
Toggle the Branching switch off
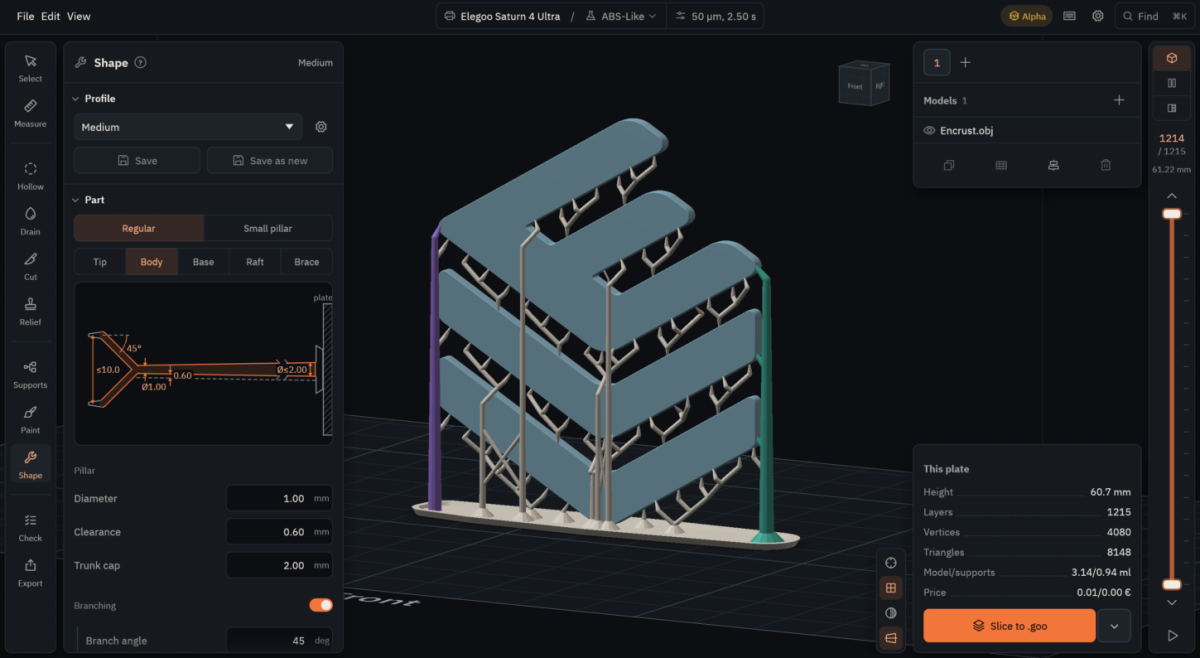point(321,605)
